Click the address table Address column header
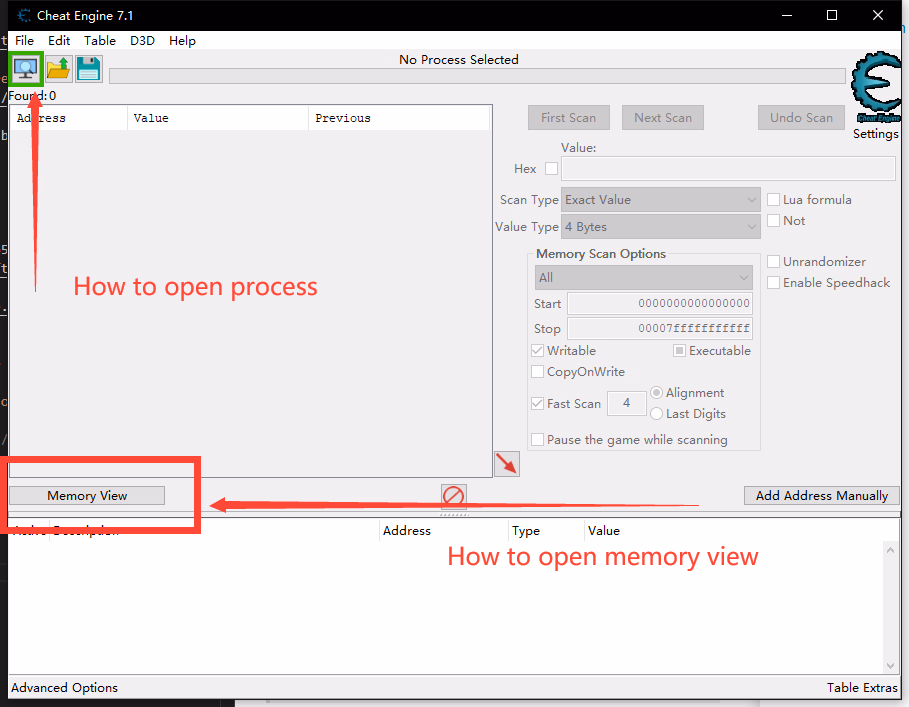Viewport: 909px width, 707px height. pos(444,531)
